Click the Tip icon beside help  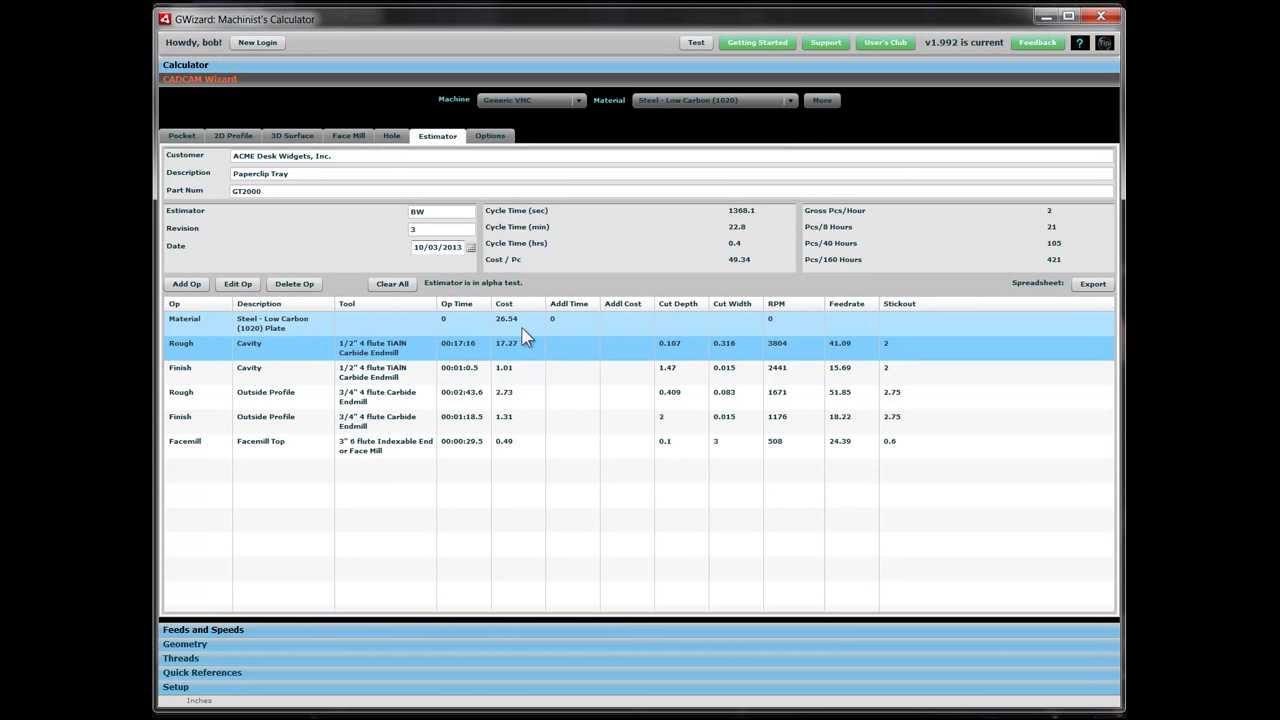coord(1105,43)
